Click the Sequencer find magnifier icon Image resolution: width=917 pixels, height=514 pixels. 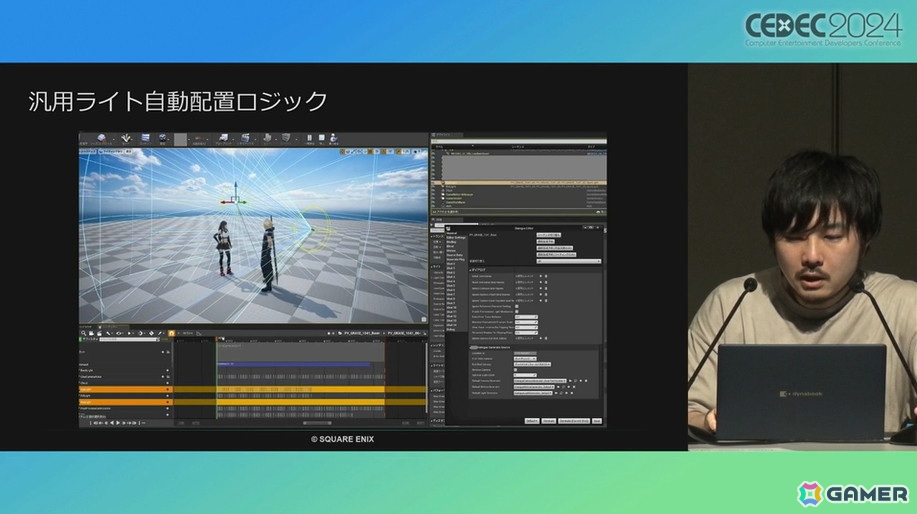tap(84, 333)
